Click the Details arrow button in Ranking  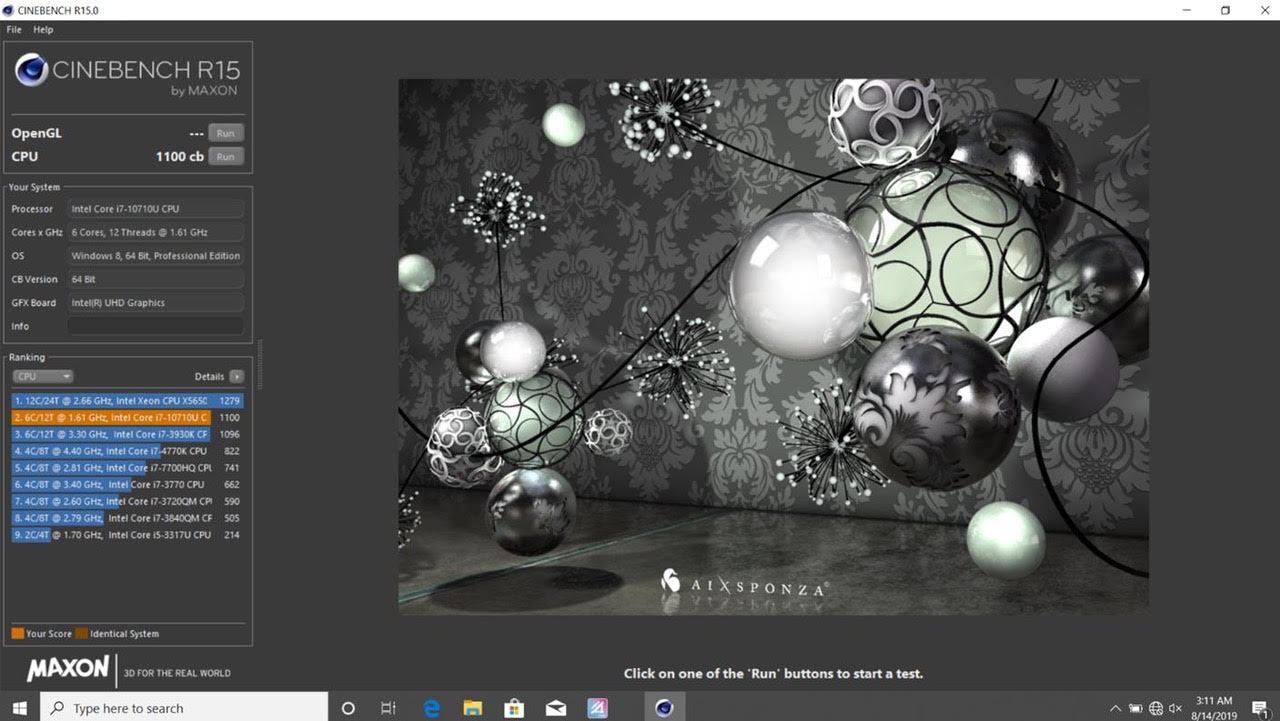pyautogui.click(x=236, y=377)
